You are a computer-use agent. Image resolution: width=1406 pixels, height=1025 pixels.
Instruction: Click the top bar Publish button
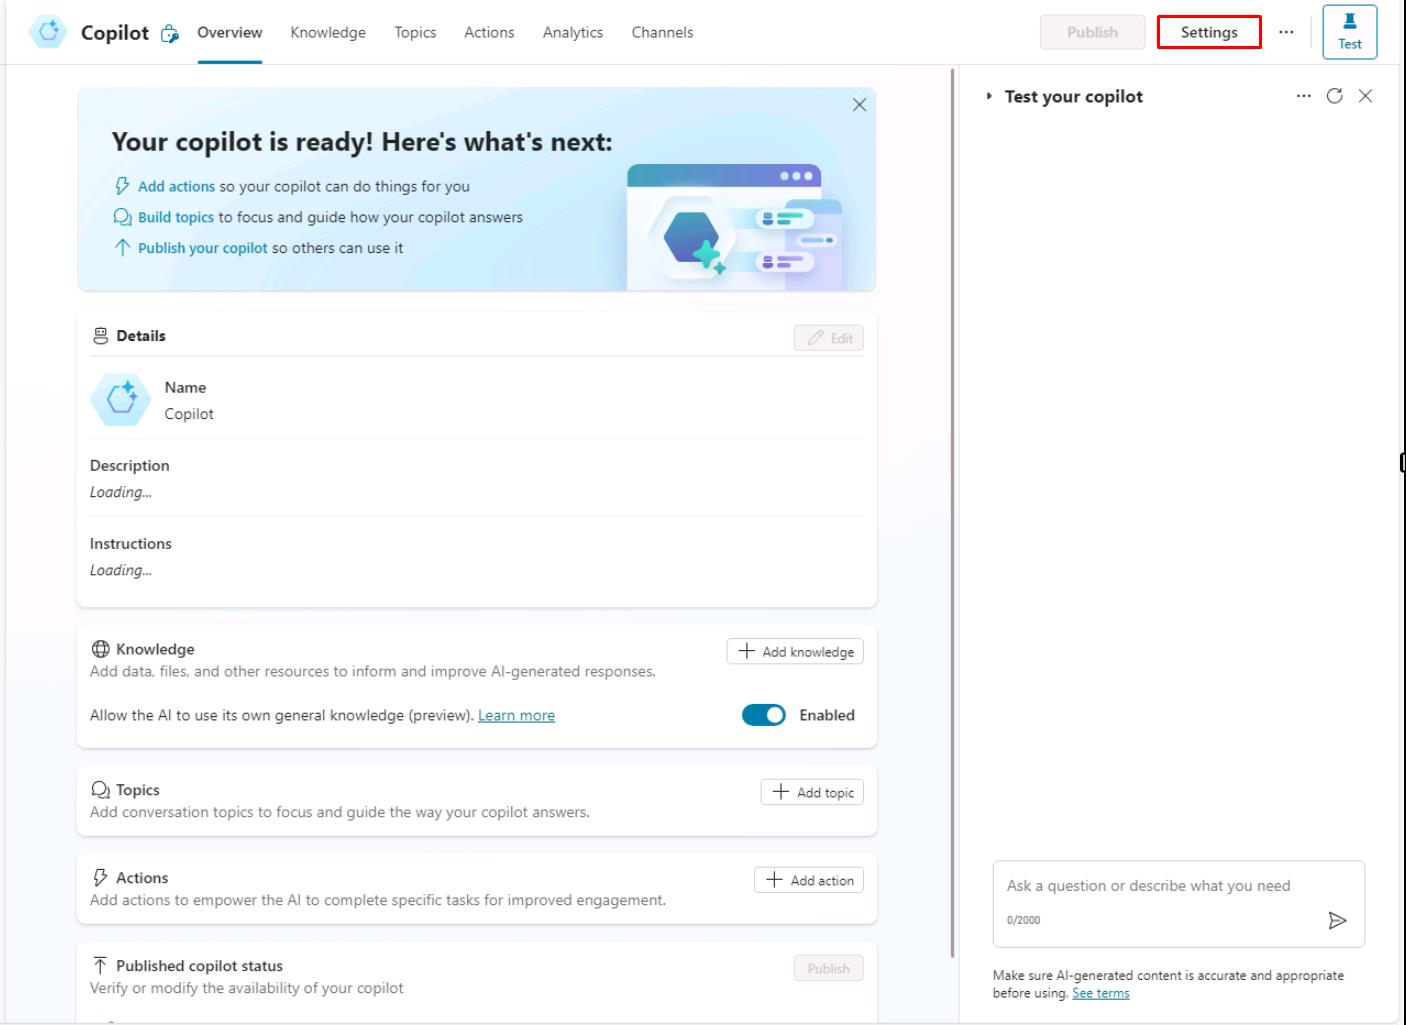click(x=1092, y=32)
